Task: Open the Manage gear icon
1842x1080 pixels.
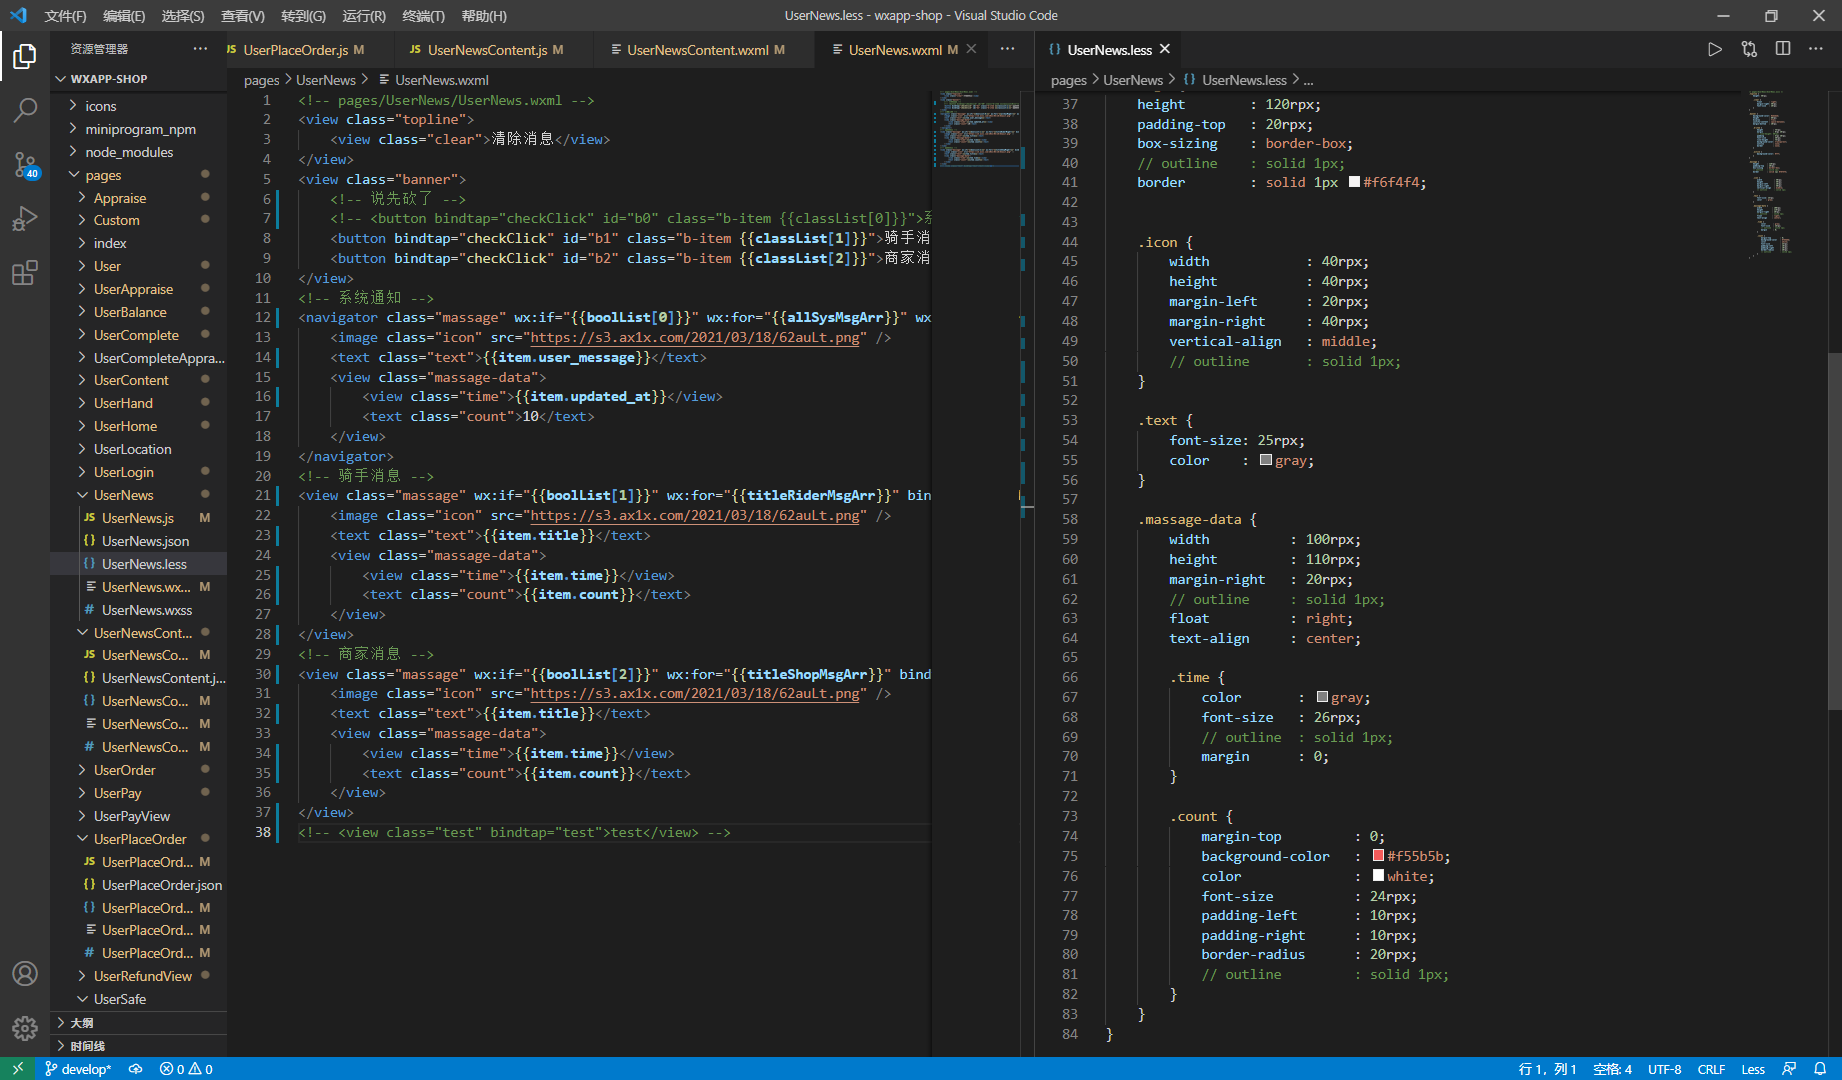Action: coord(25,1028)
